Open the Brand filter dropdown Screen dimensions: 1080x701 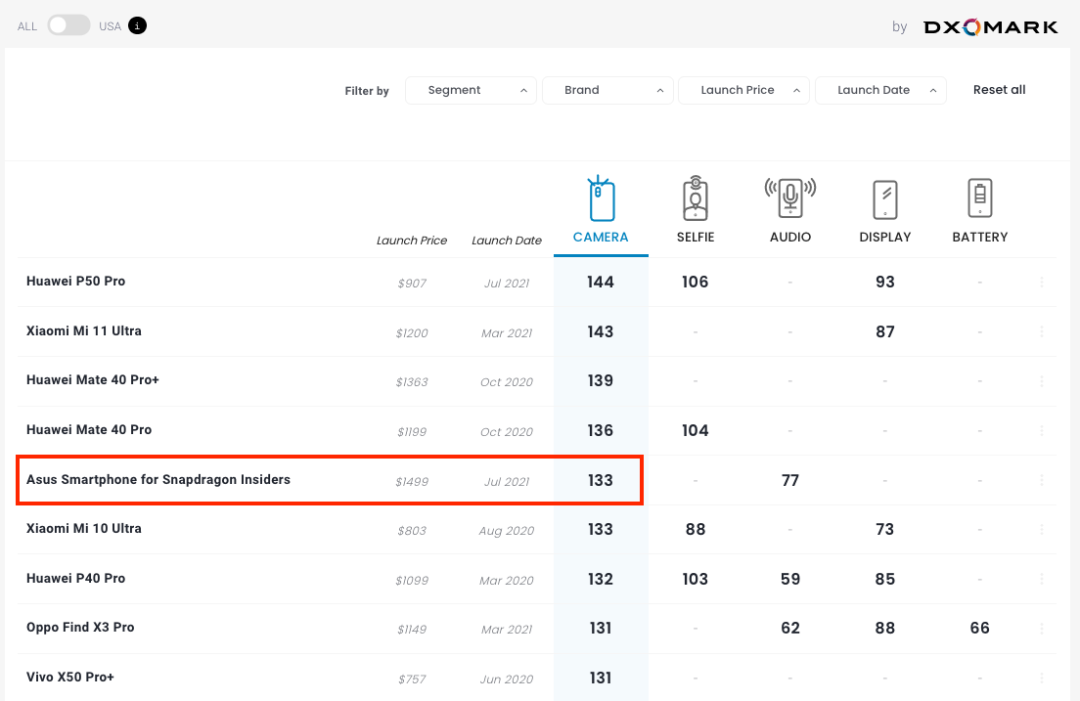[607, 90]
